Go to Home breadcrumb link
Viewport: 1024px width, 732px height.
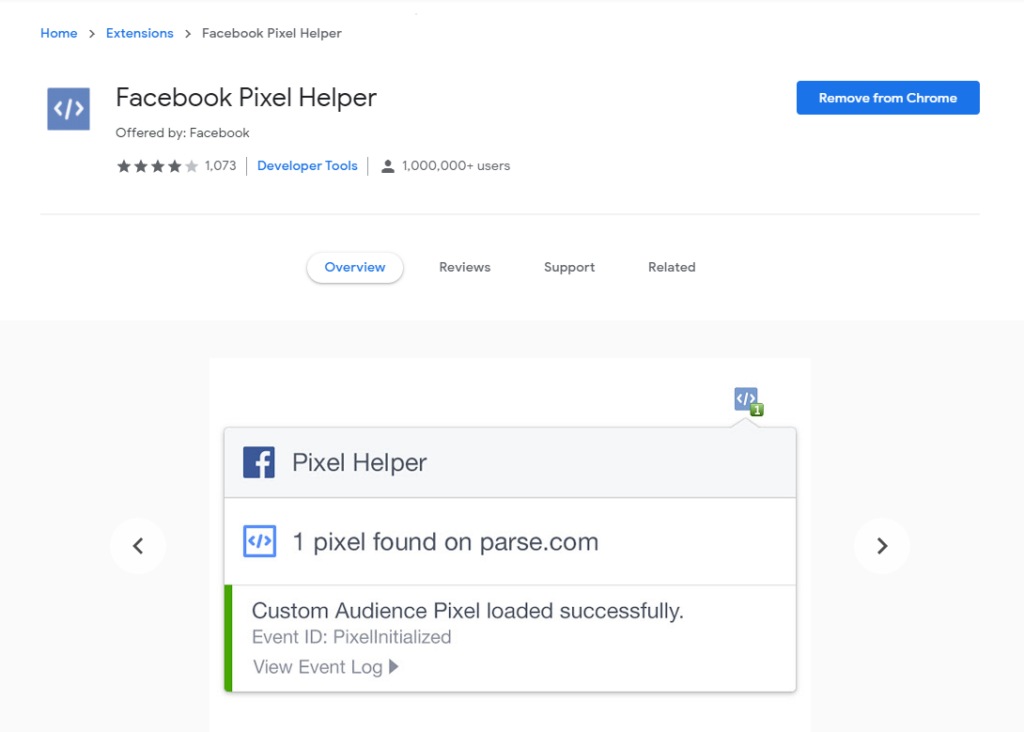pyautogui.click(x=59, y=33)
